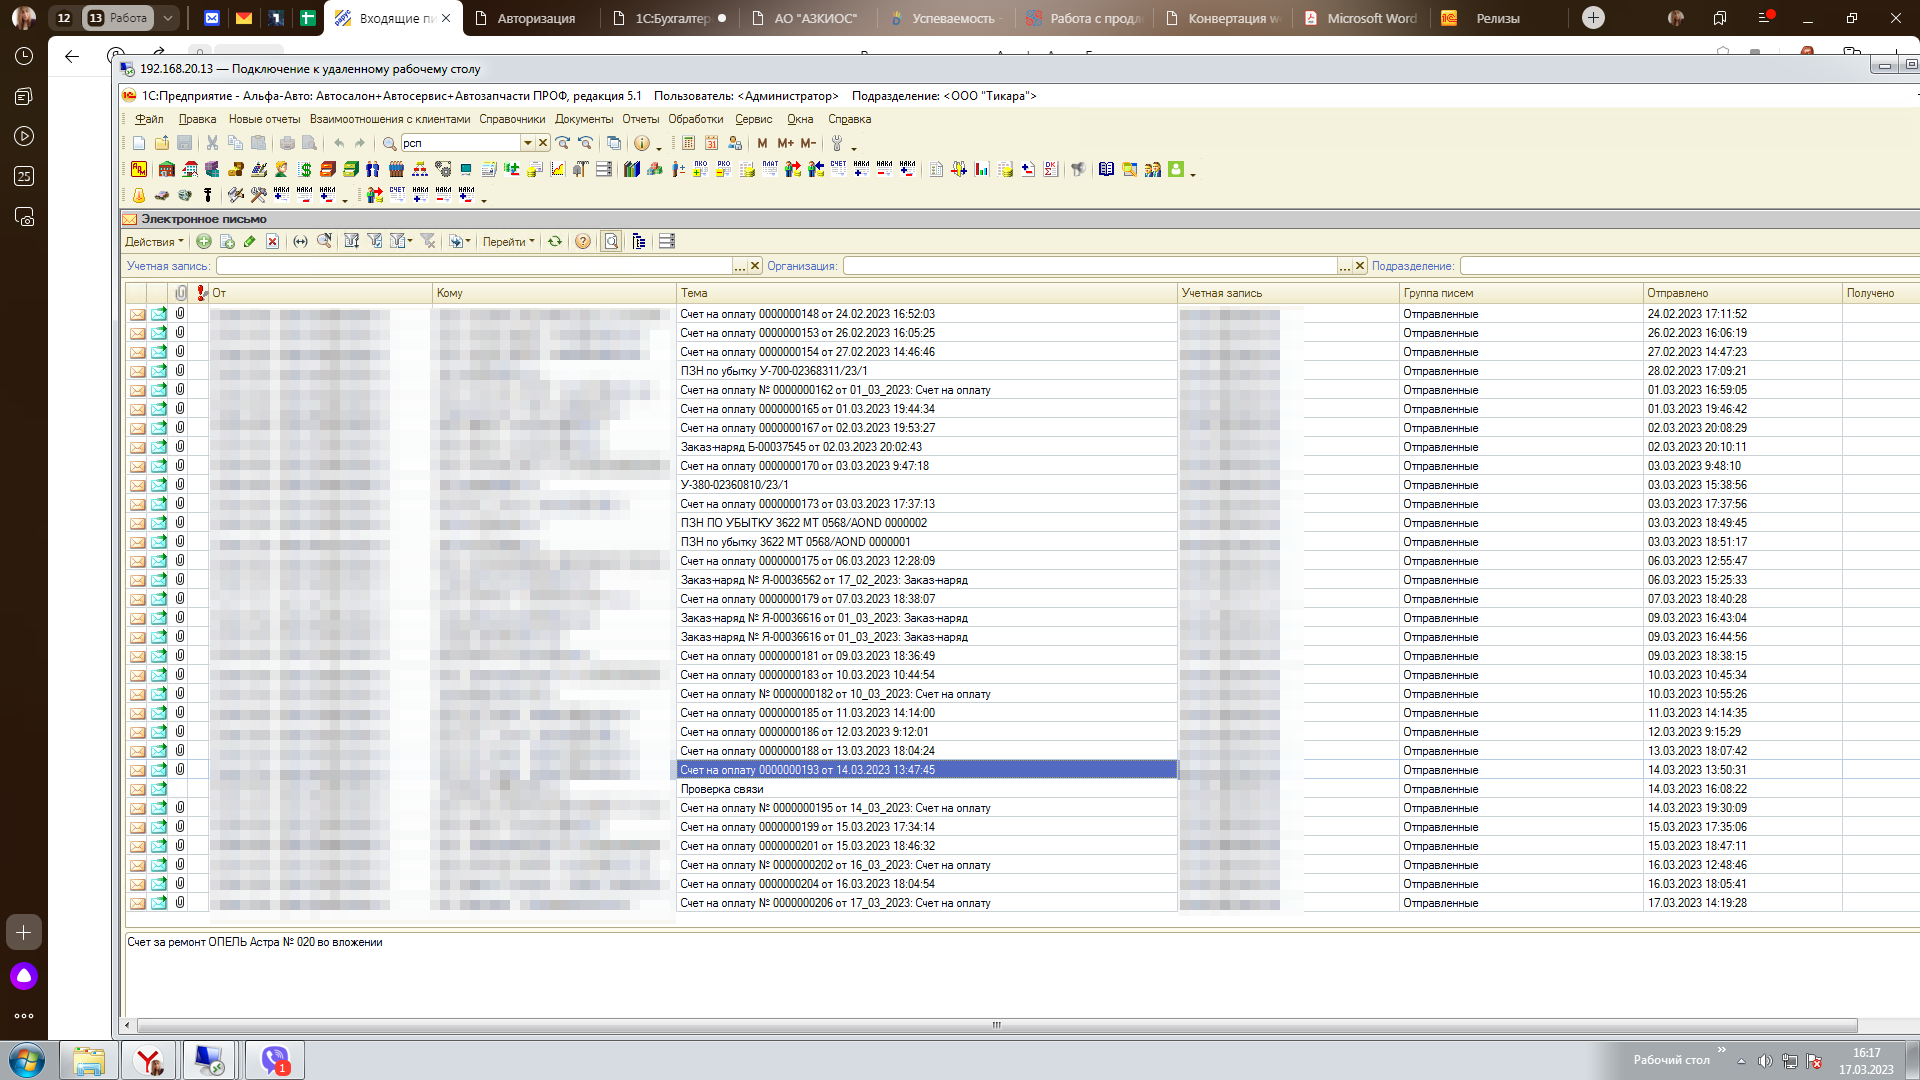Expand the info icon dropdown arrow
This screenshot has width=1920, height=1080.
click(658, 148)
